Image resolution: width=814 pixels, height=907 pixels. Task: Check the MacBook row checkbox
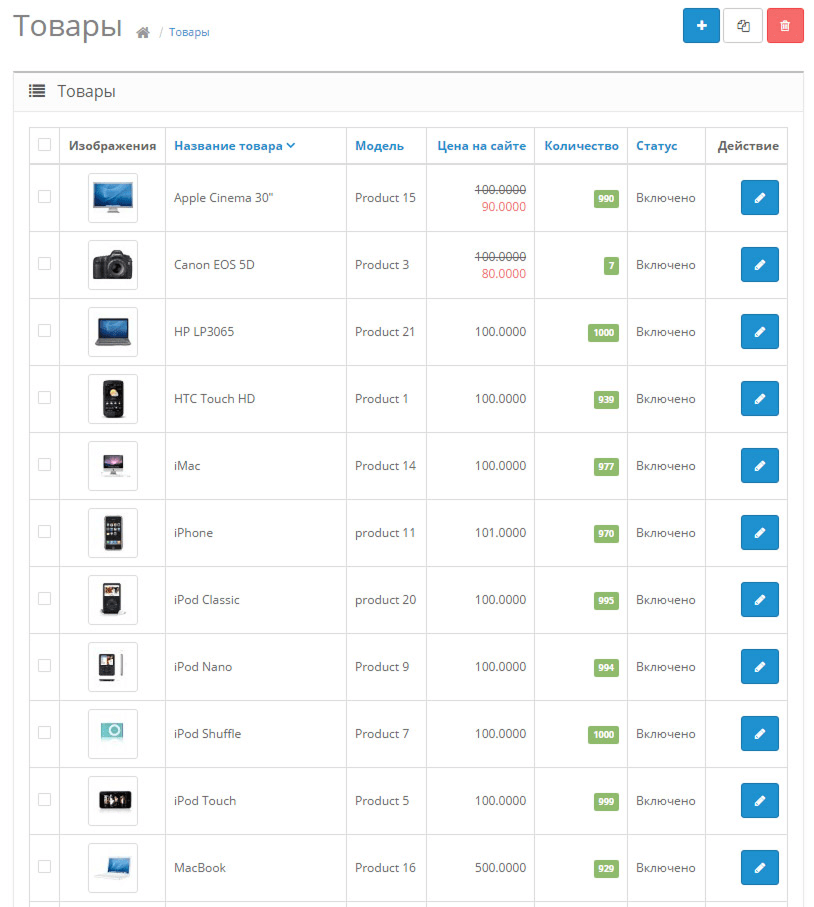45,867
